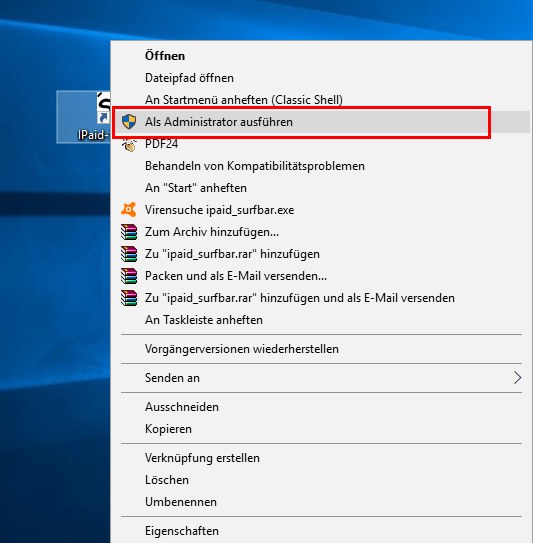Expand the 'Senden an' submenu arrow
The image size is (533, 543).
517,378
